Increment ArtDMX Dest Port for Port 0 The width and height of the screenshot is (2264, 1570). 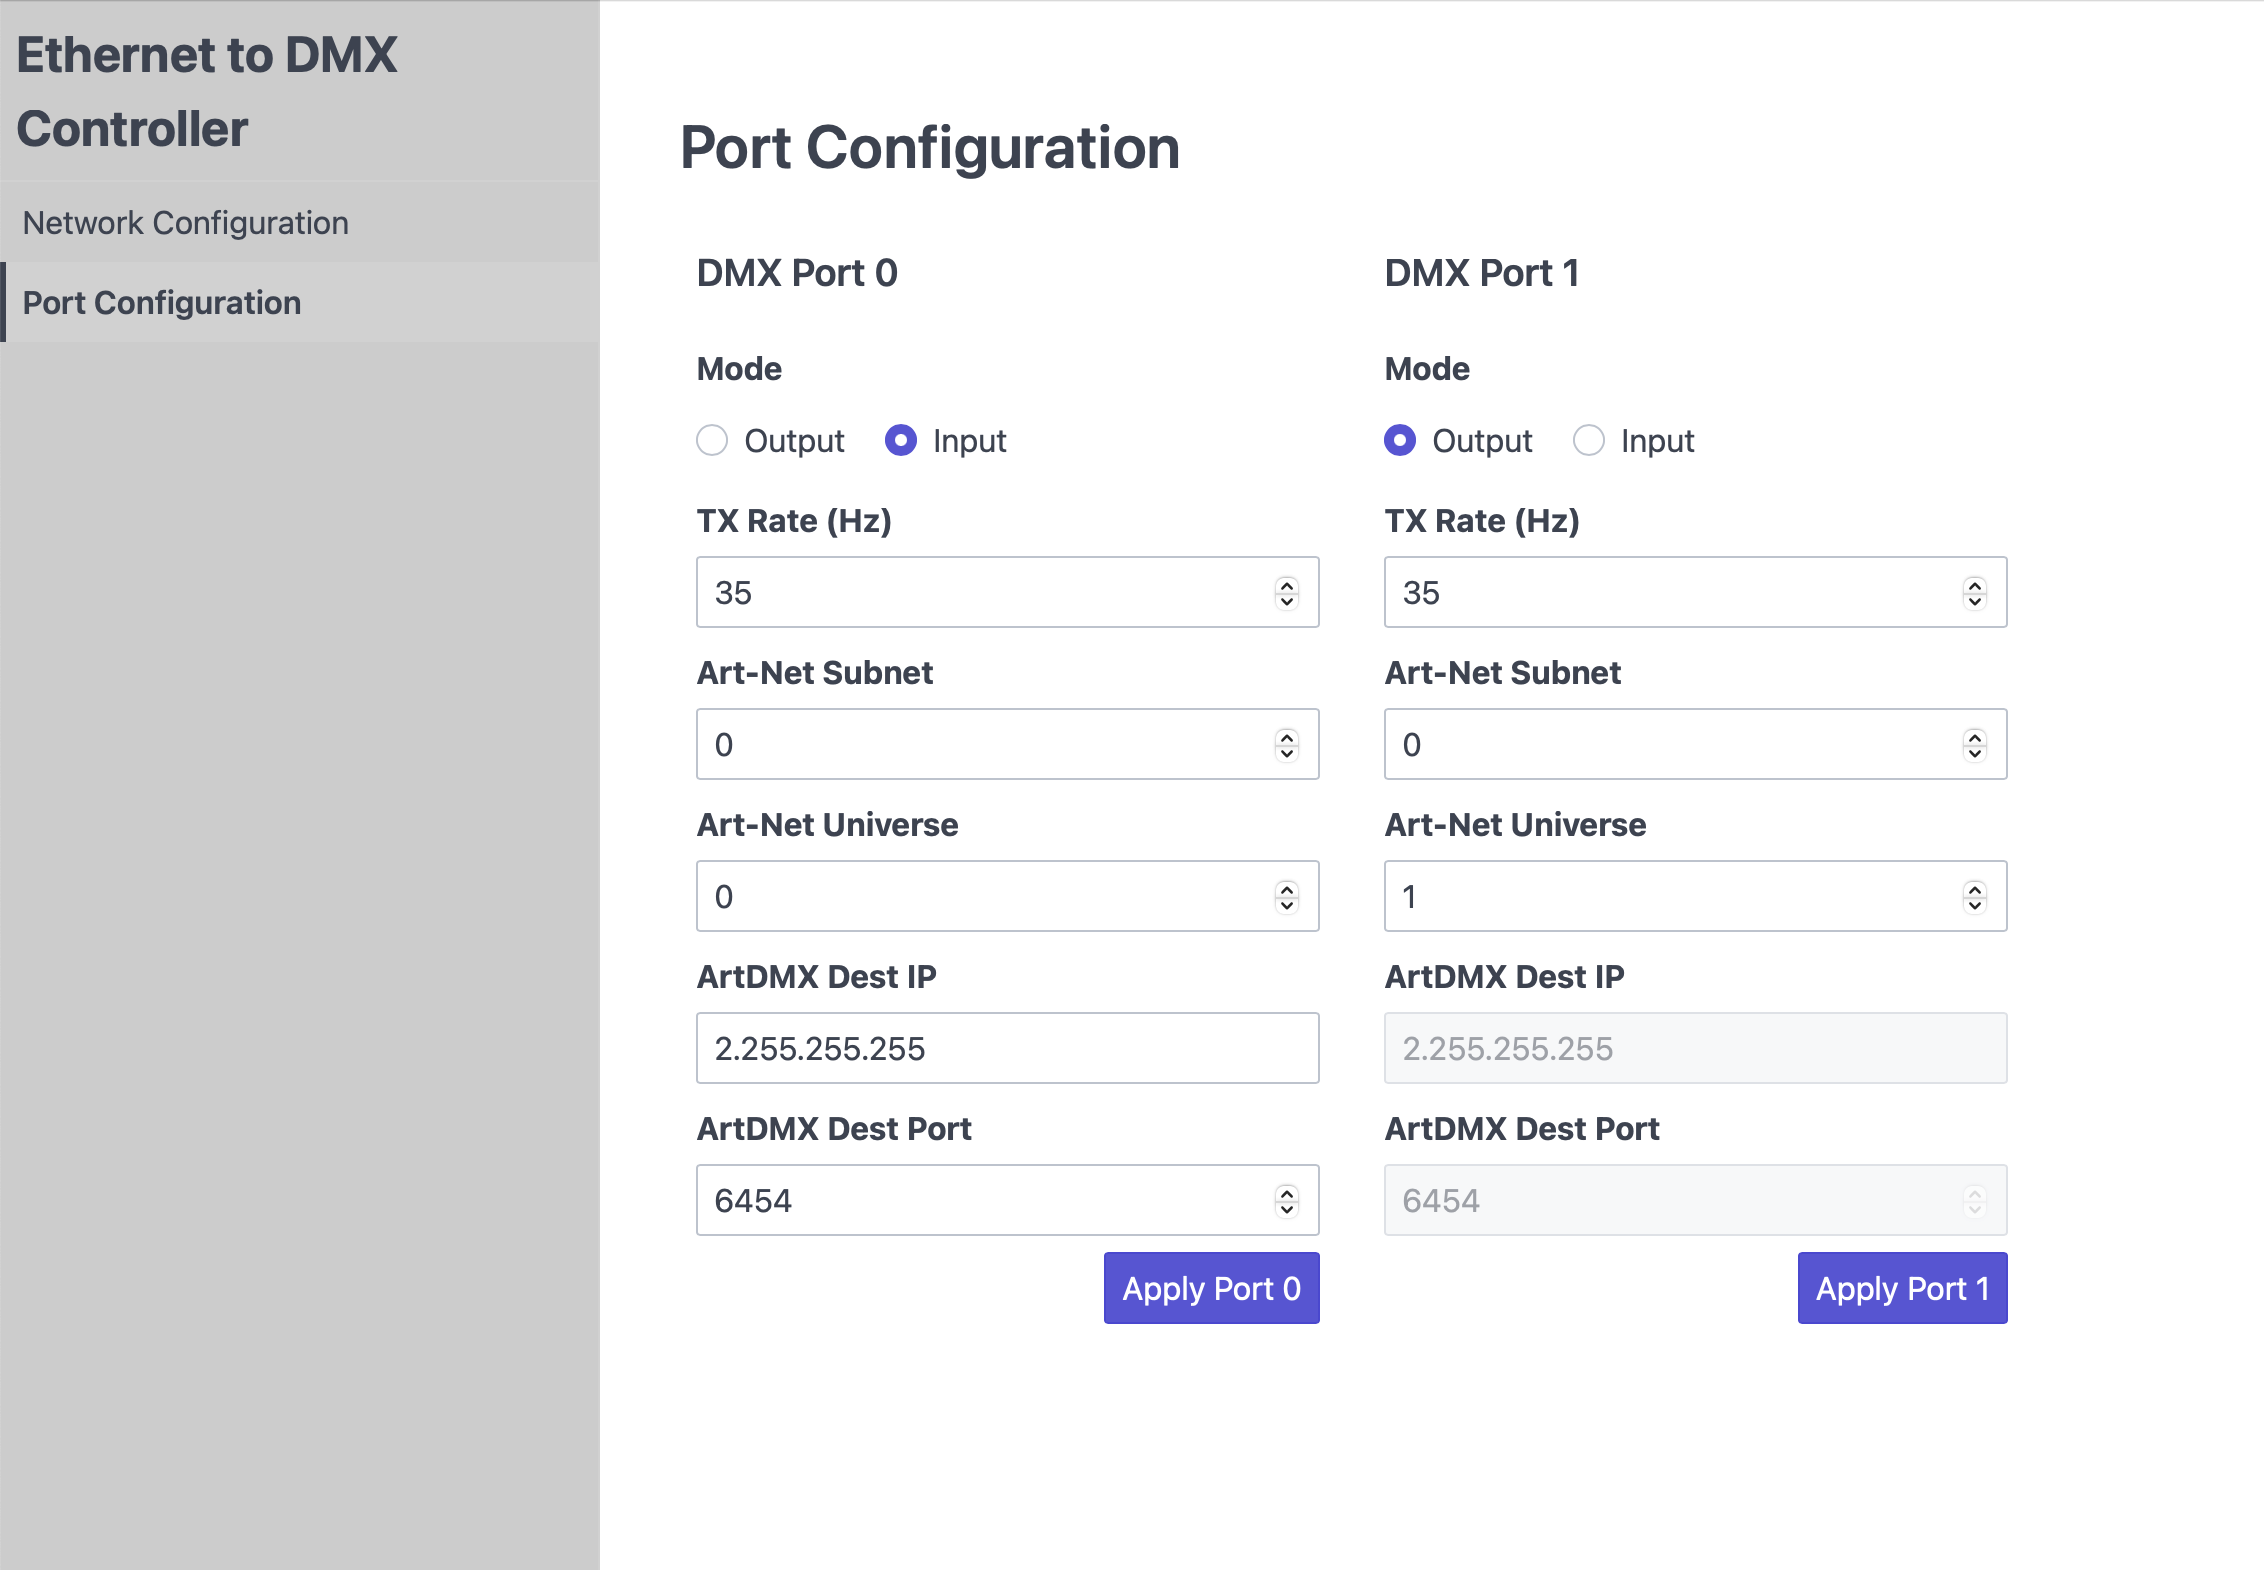pyautogui.click(x=1289, y=1194)
